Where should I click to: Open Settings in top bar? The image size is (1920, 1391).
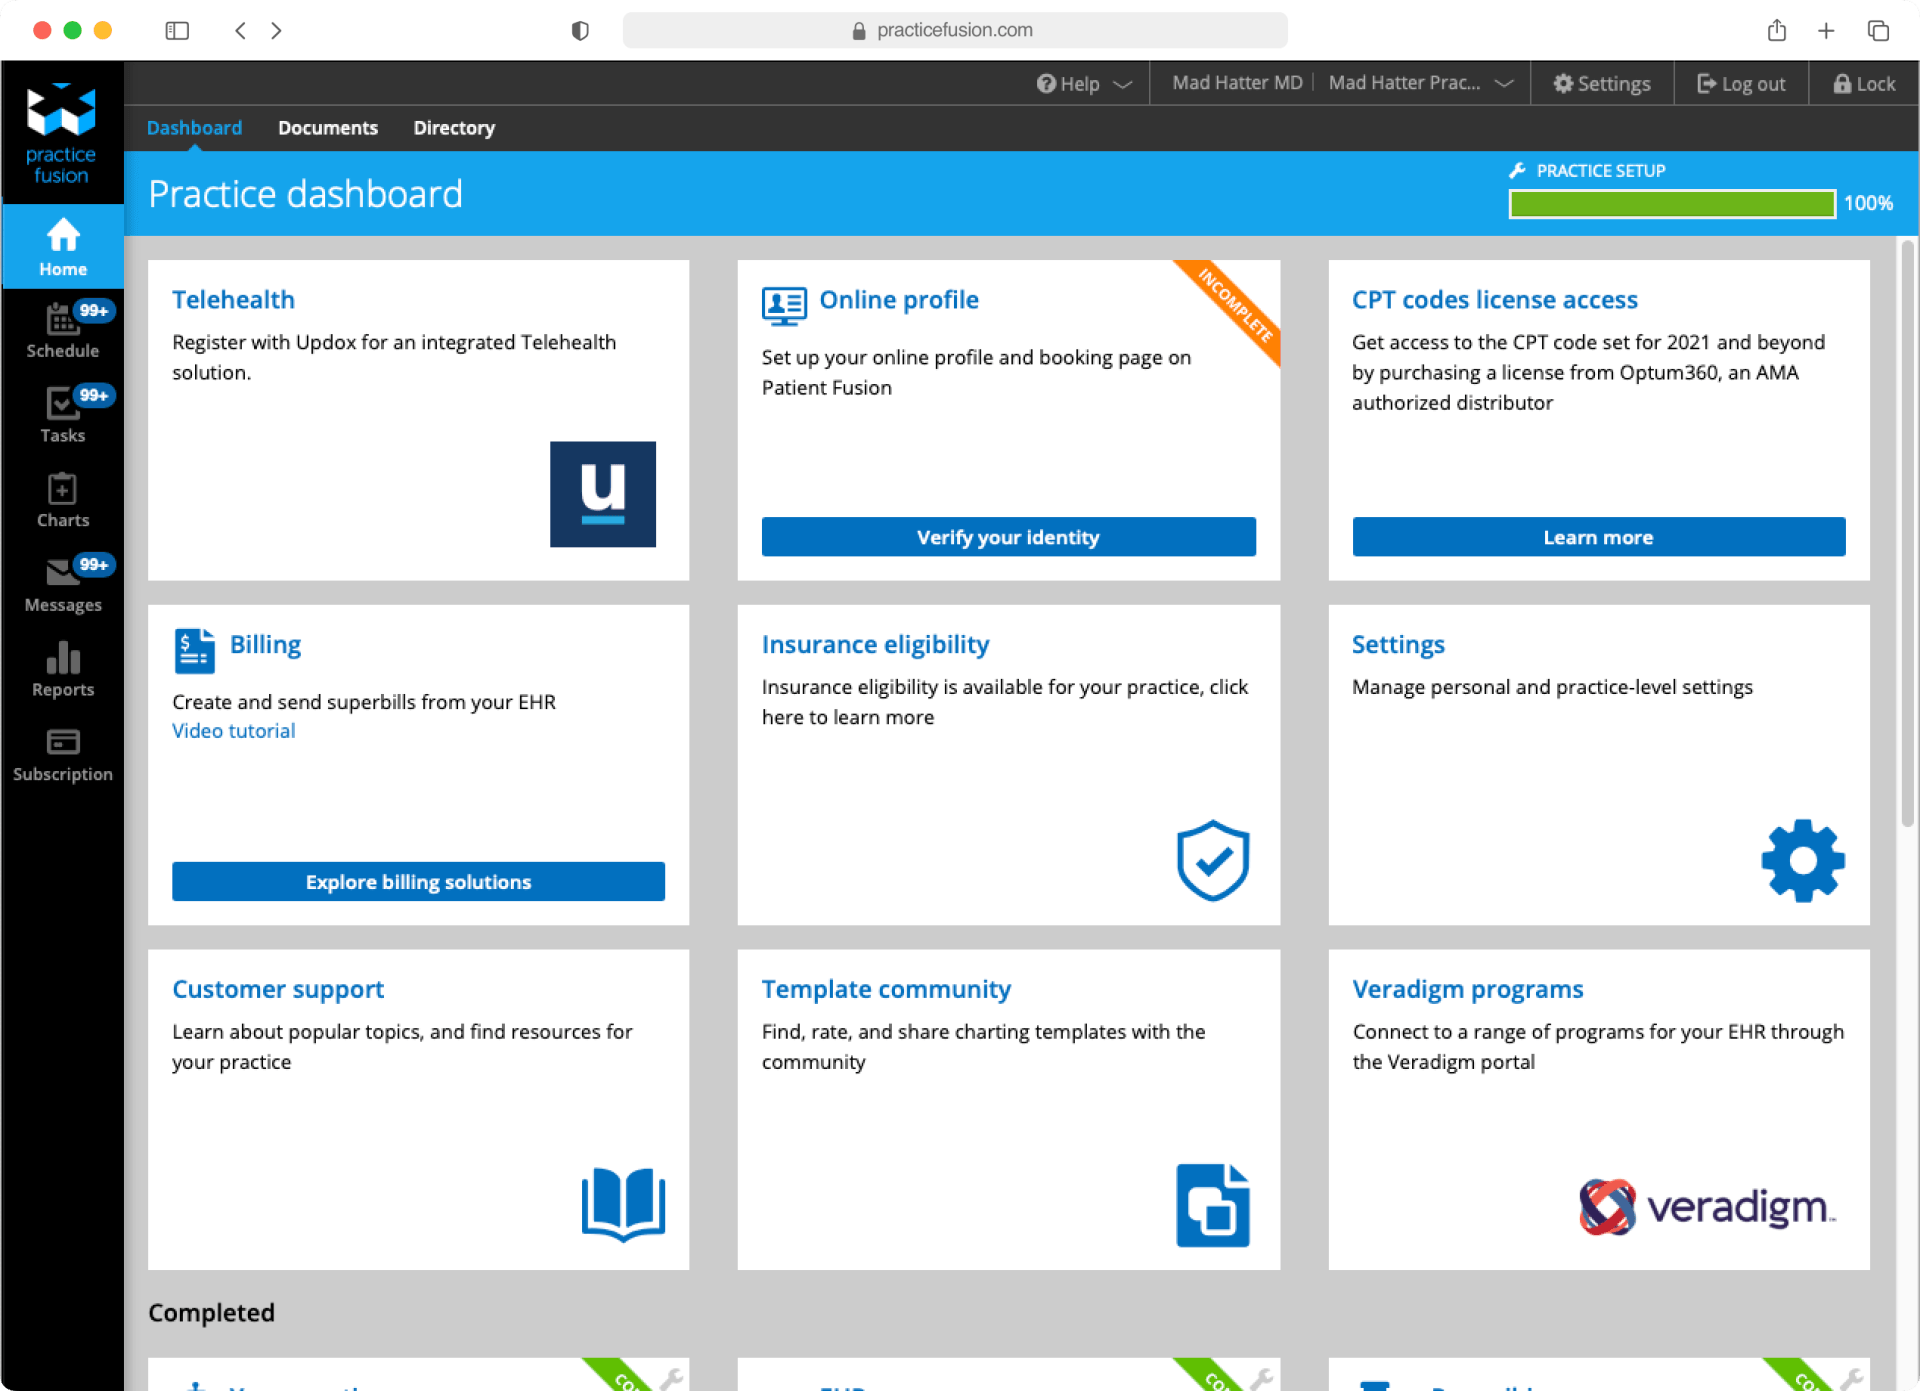pos(1602,83)
